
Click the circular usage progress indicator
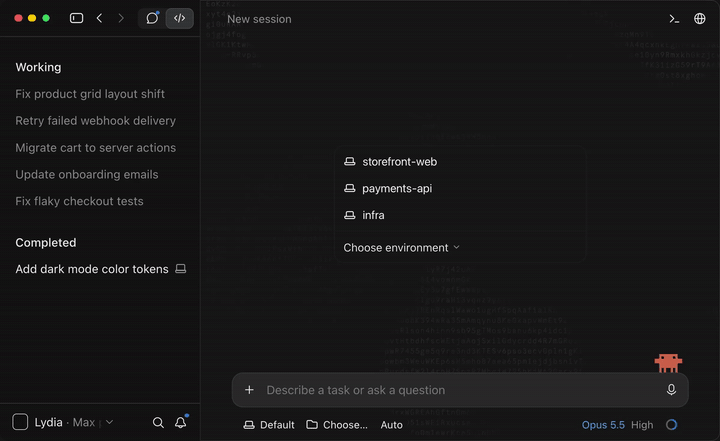pyautogui.click(x=671, y=424)
